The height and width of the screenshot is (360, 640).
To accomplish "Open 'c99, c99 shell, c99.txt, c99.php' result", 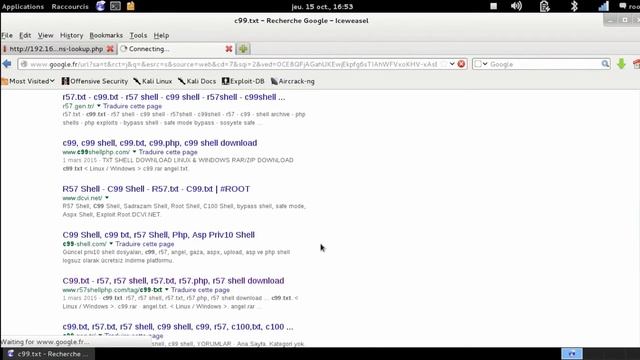I will (x=160, y=143).
